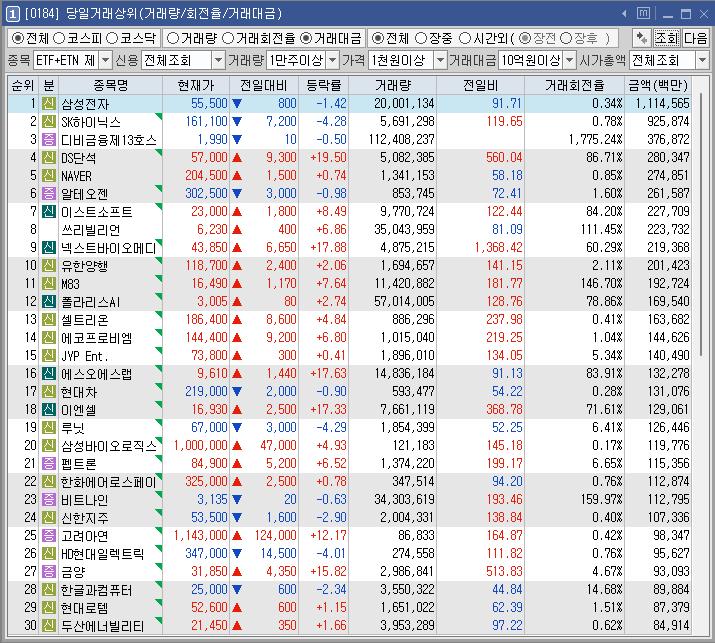
Task: Sort by the 등락률 column header
Action: (x=323, y=85)
